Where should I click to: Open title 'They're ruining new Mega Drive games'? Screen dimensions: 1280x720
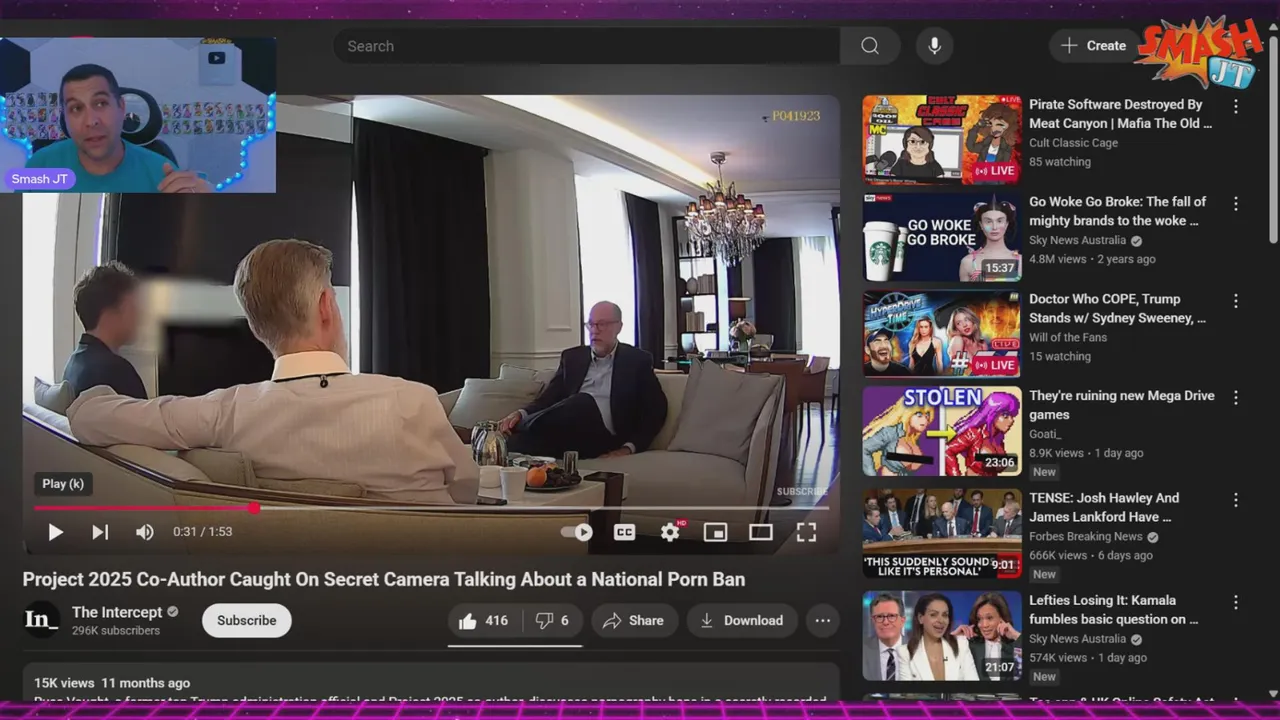(x=1122, y=405)
